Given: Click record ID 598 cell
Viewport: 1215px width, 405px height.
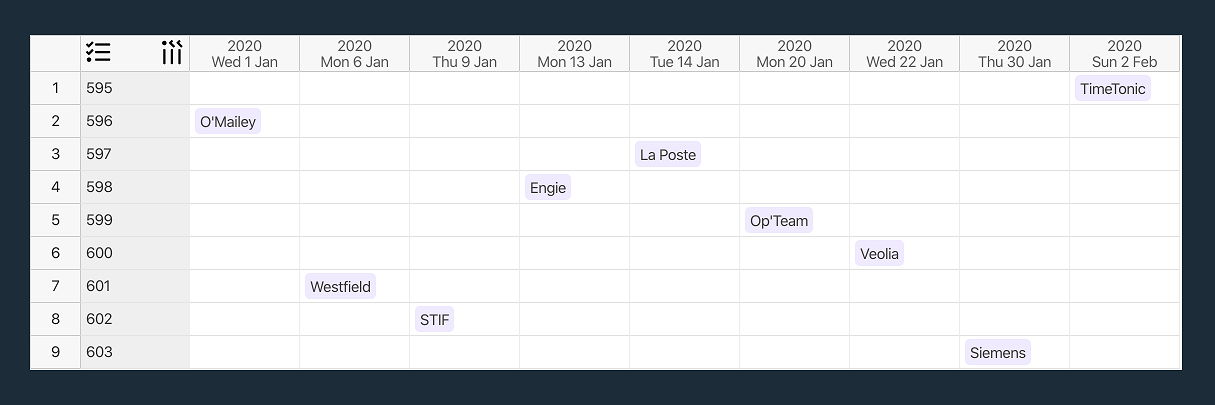Looking at the screenshot, I should 135,187.
